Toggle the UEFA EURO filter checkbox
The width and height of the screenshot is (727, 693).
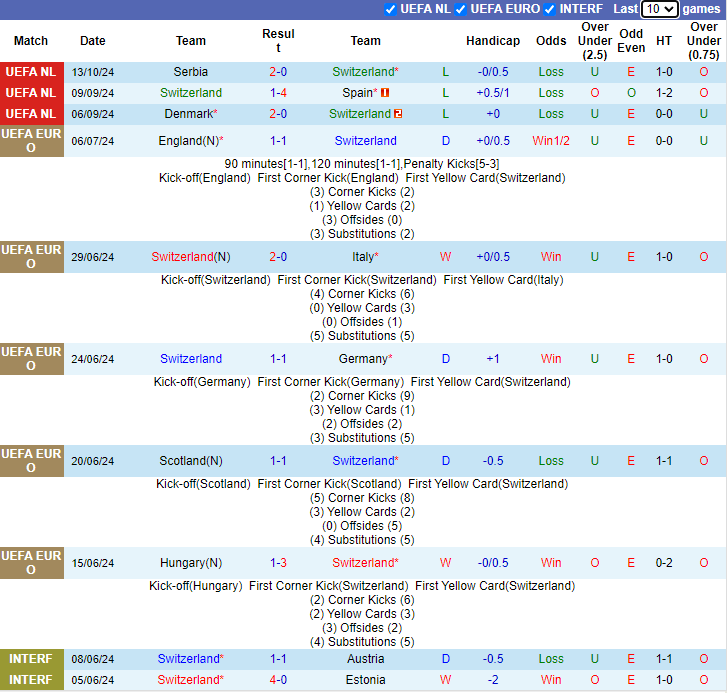coord(461,9)
